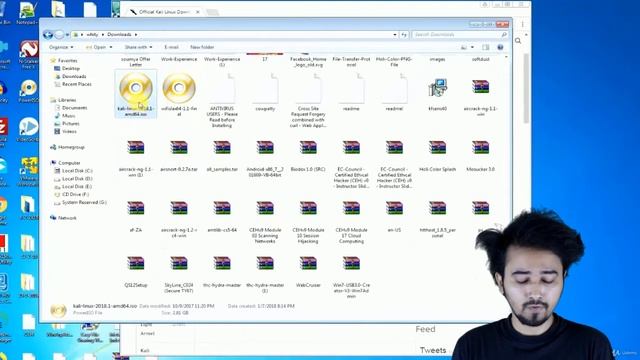Select the af-ZA archive
Image resolution: width=640 pixels, height=360 pixels.
click(136, 216)
